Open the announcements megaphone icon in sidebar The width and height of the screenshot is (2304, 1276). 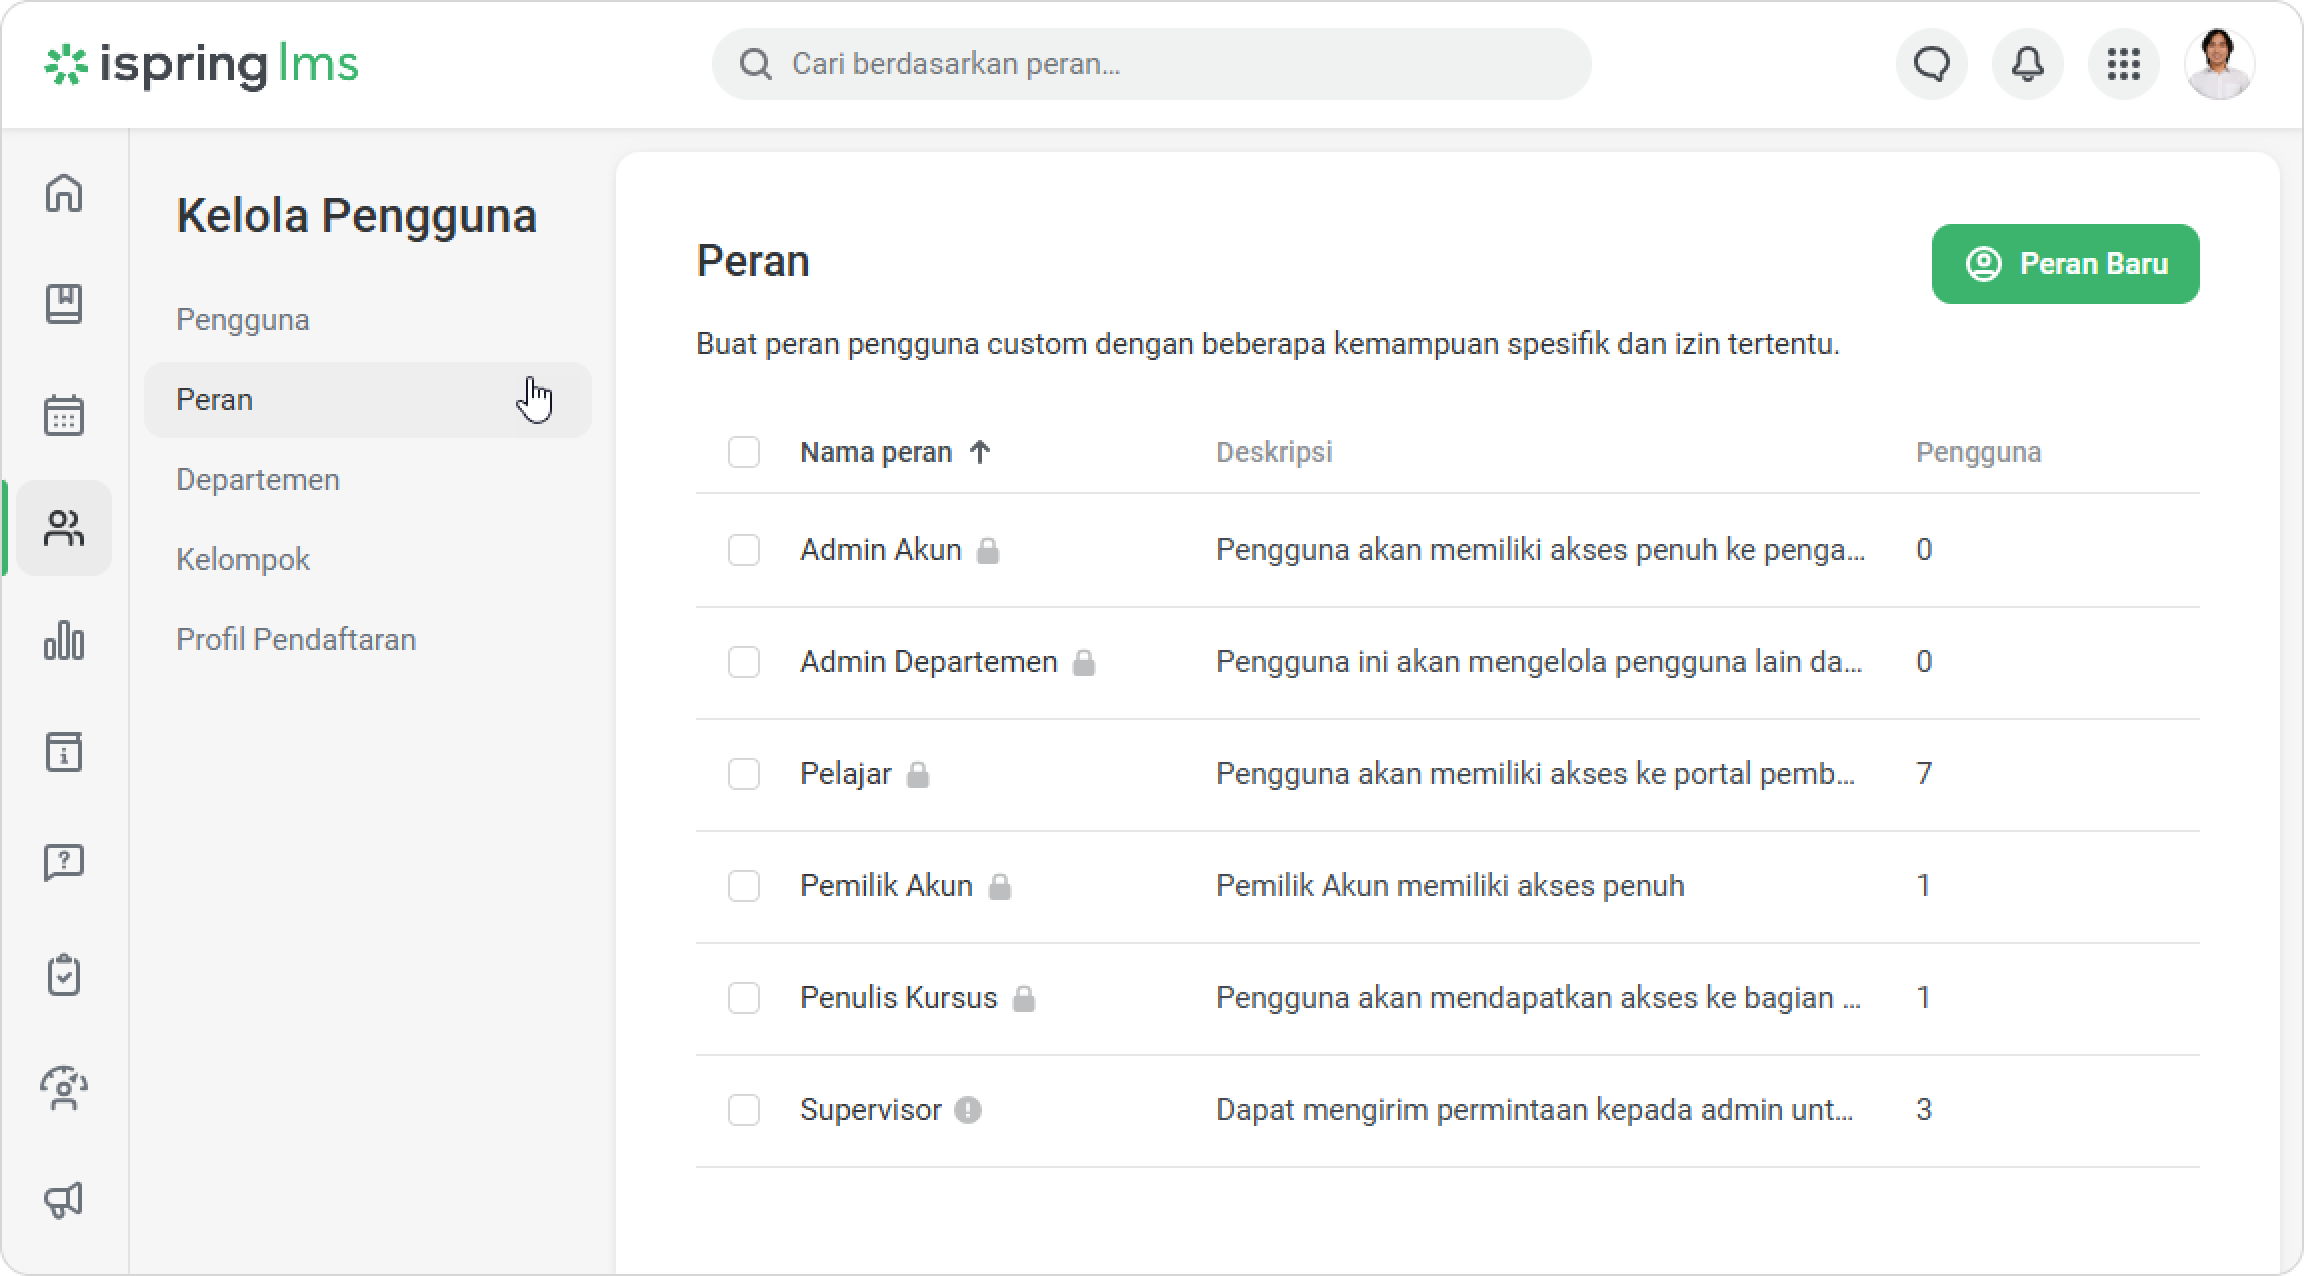[x=64, y=1199]
